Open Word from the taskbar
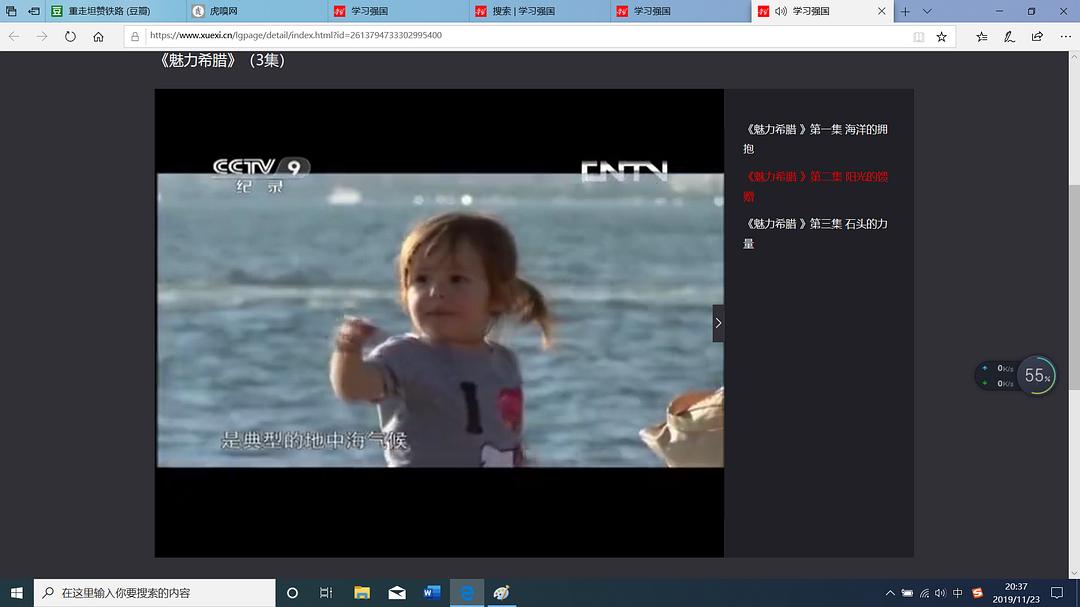 coord(432,593)
